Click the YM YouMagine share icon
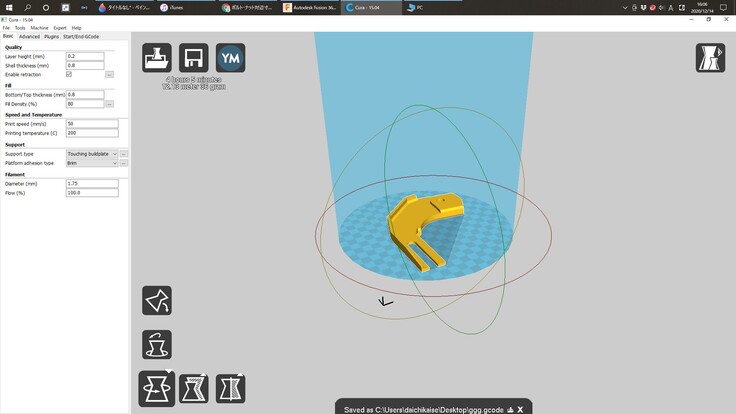This screenshot has width=736, height=414. click(x=231, y=59)
